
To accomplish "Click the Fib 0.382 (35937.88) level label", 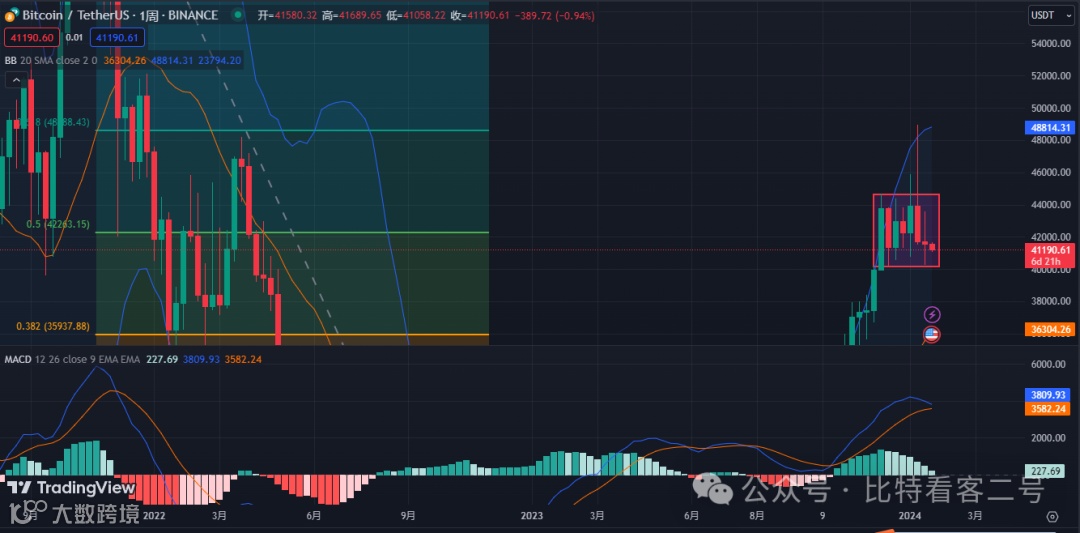I will (54, 326).
